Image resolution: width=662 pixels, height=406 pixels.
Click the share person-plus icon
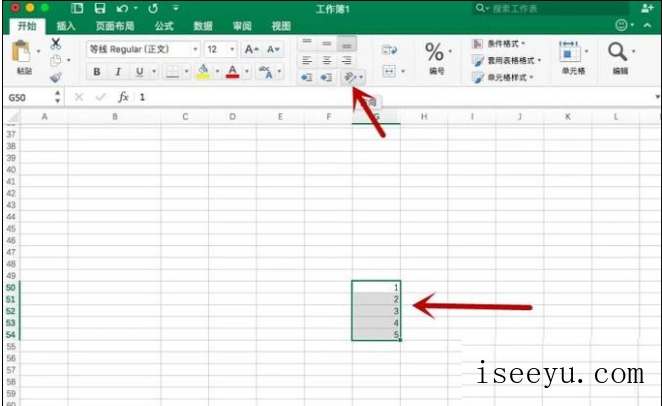(x=647, y=8)
